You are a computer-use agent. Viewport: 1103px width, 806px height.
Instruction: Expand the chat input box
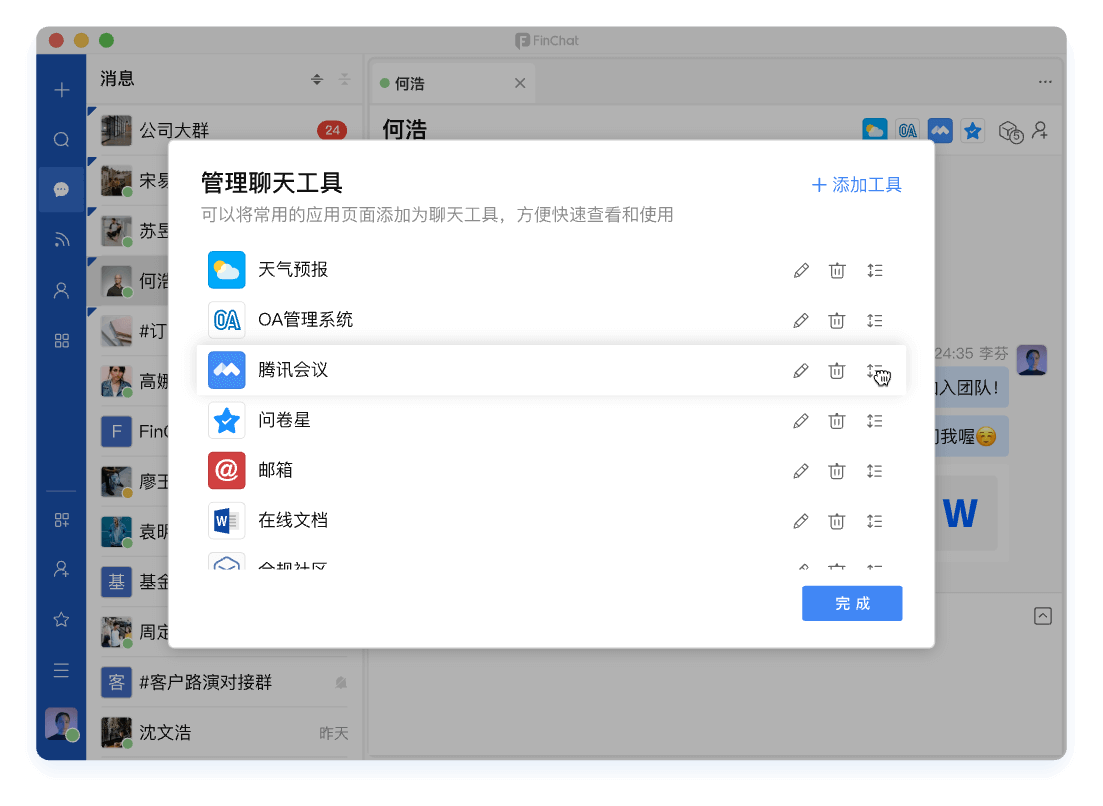pyautogui.click(x=1043, y=616)
